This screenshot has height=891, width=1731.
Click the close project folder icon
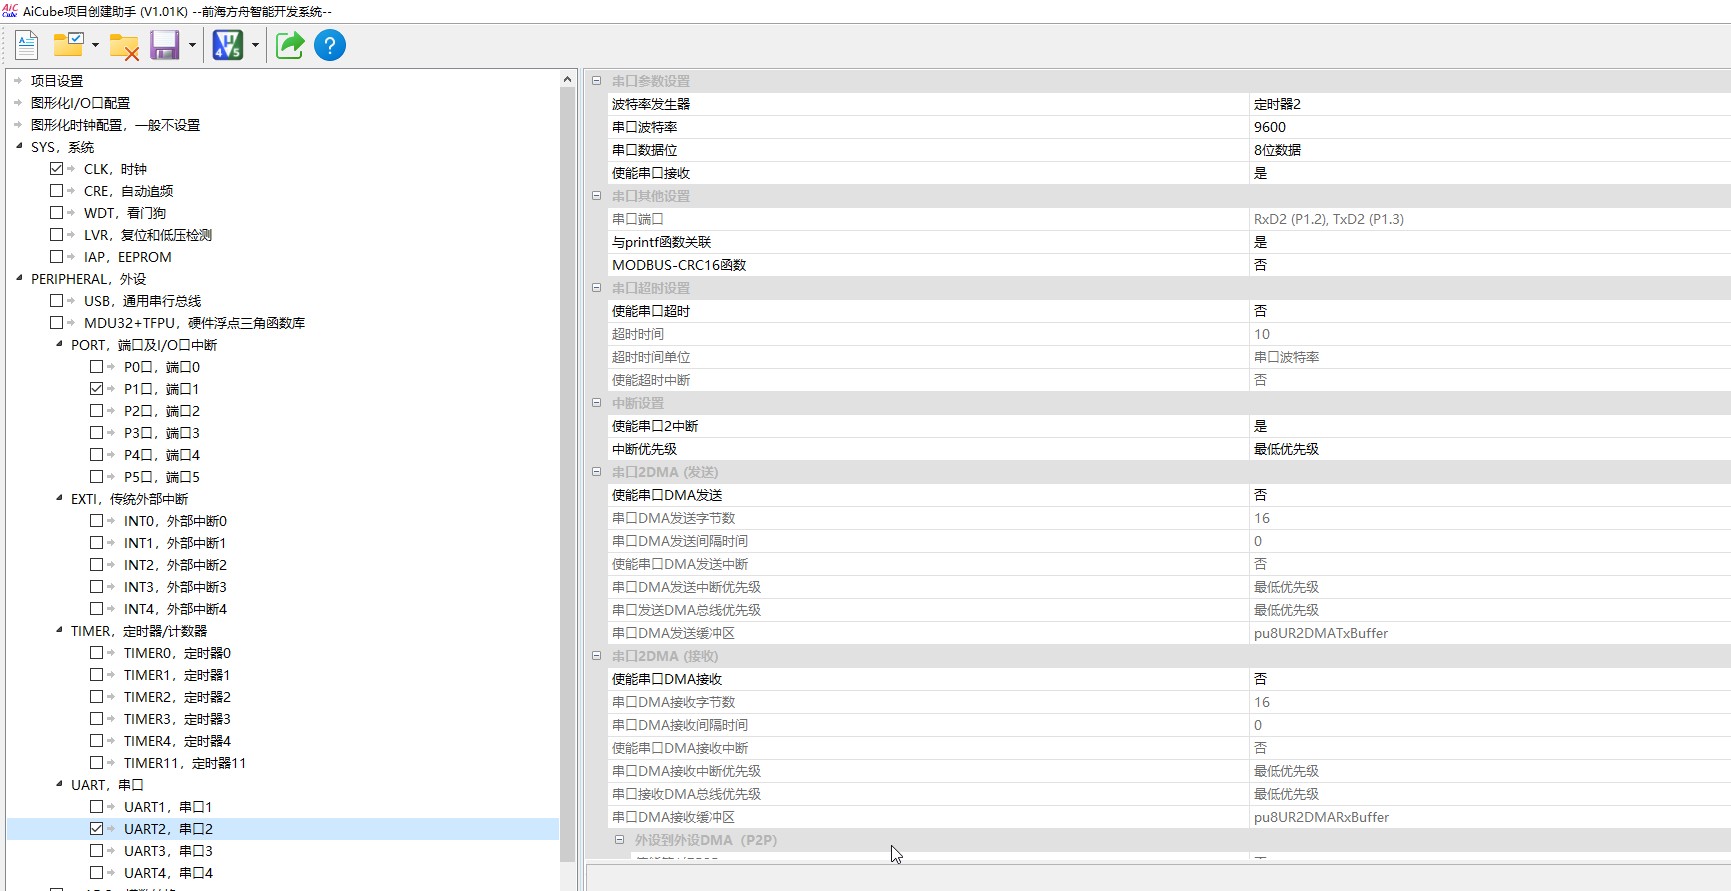point(124,46)
